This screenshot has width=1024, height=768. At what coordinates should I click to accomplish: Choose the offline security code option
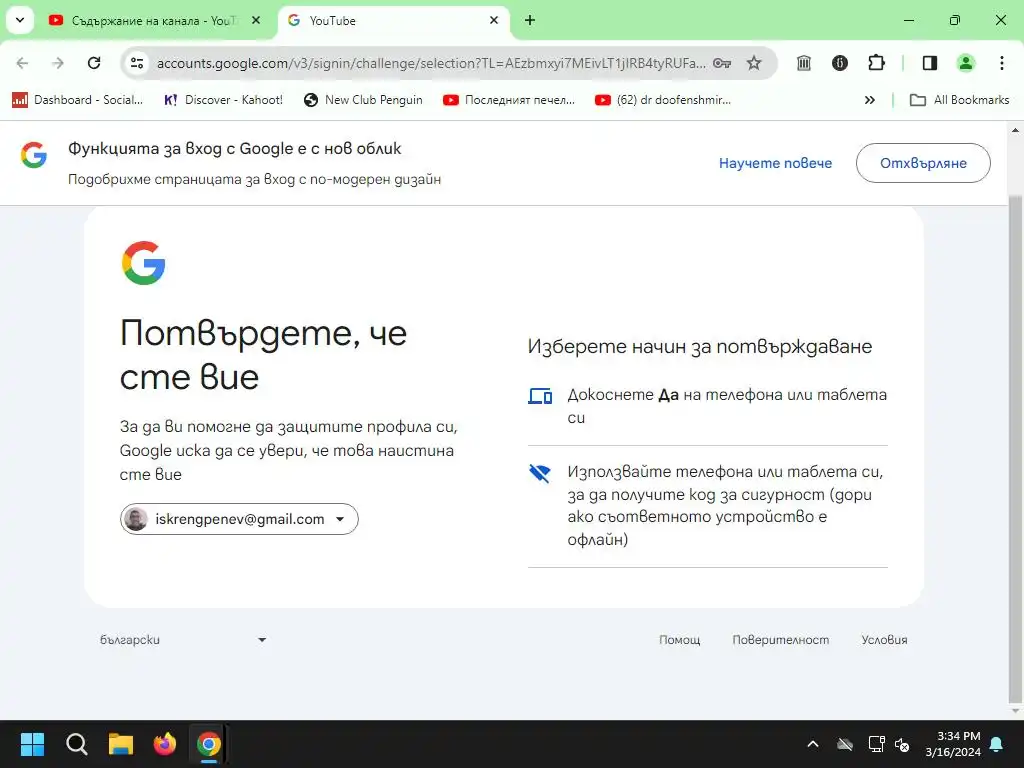[708, 506]
